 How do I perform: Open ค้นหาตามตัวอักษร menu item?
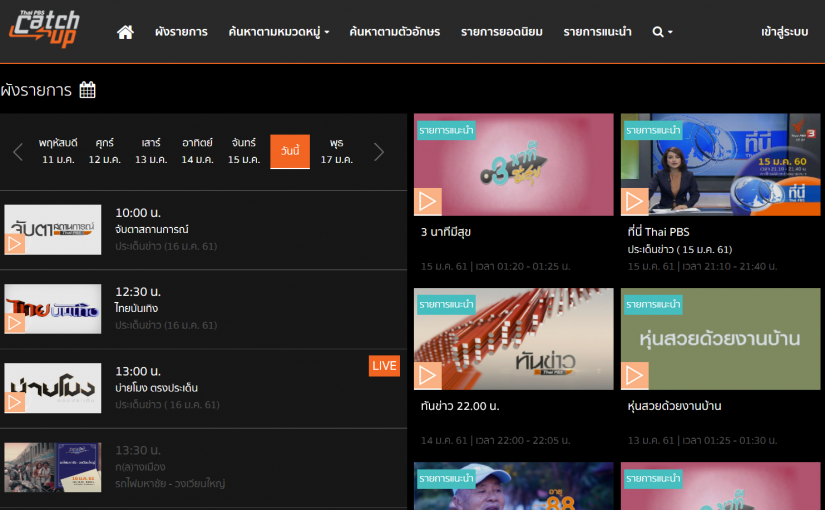coord(394,32)
